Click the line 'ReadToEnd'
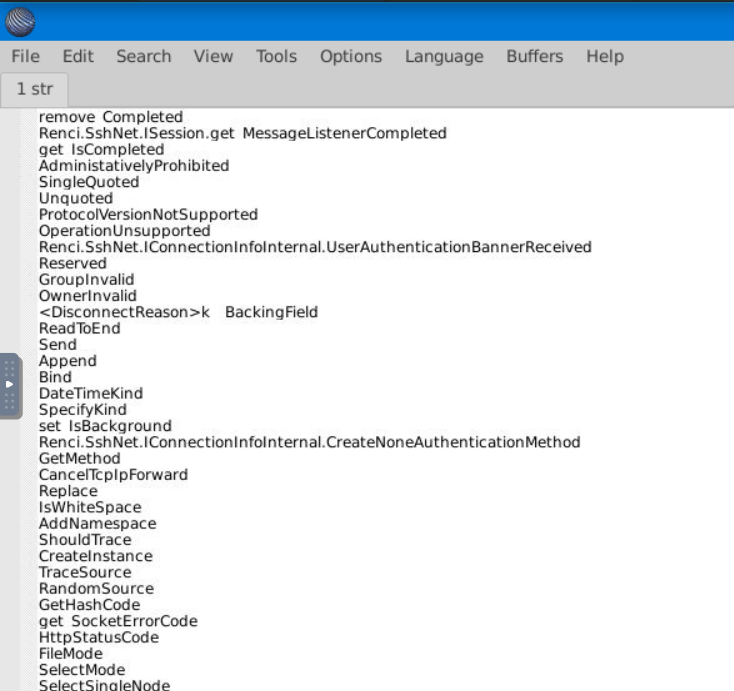Viewport: 734px width, 691px height. point(80,329)
